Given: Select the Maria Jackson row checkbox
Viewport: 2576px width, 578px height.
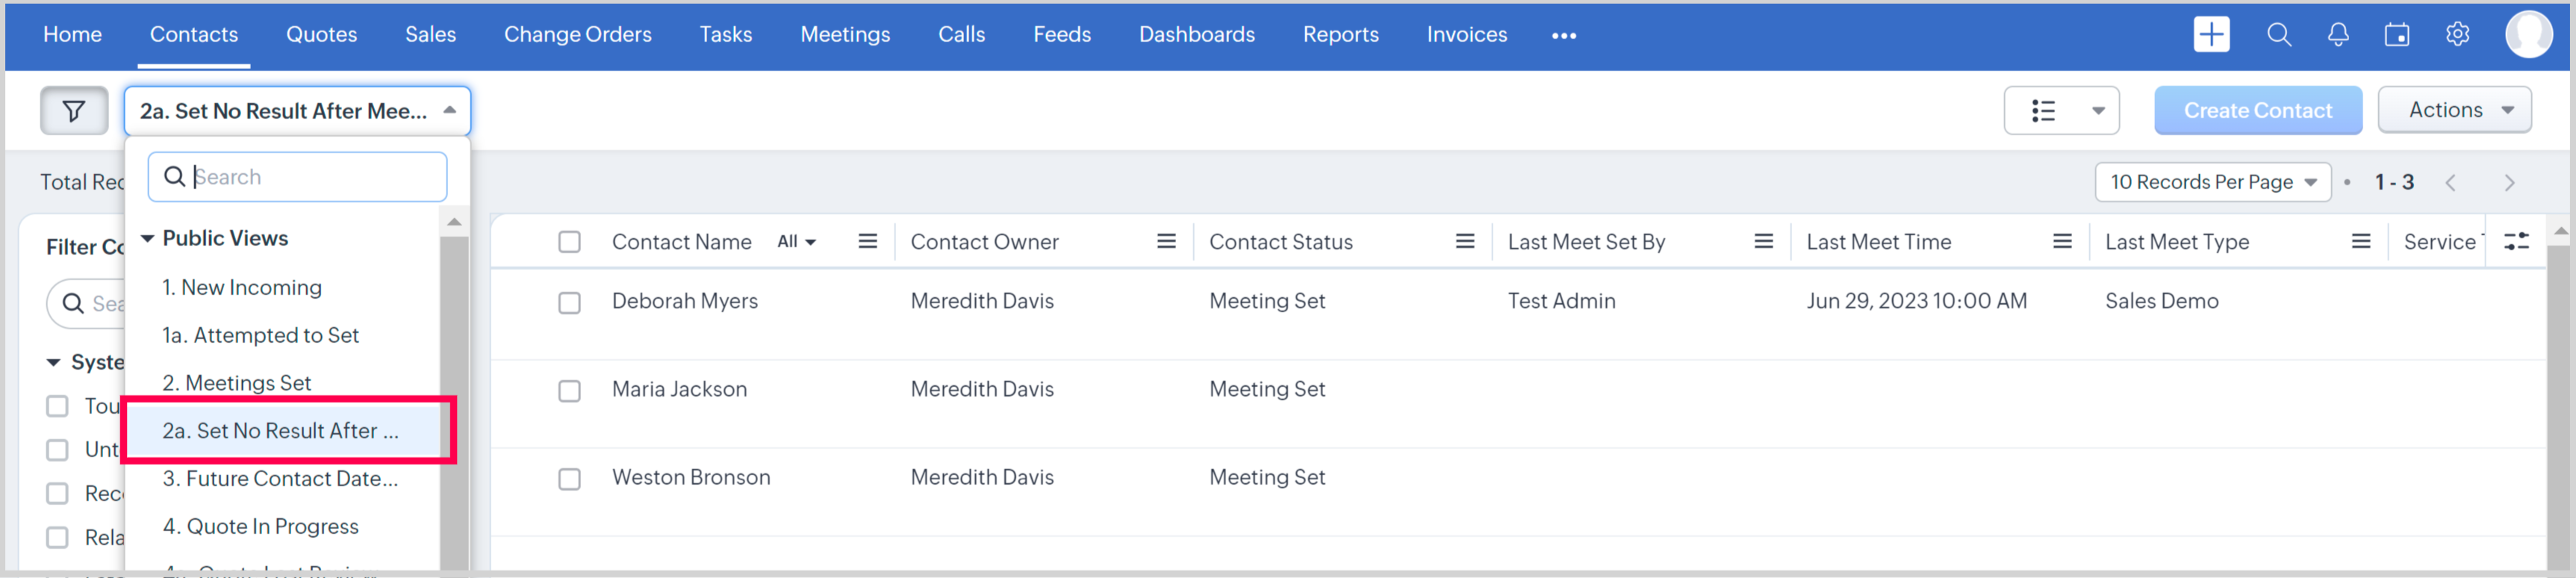Looking at the screenshot, I should (569, 390).
